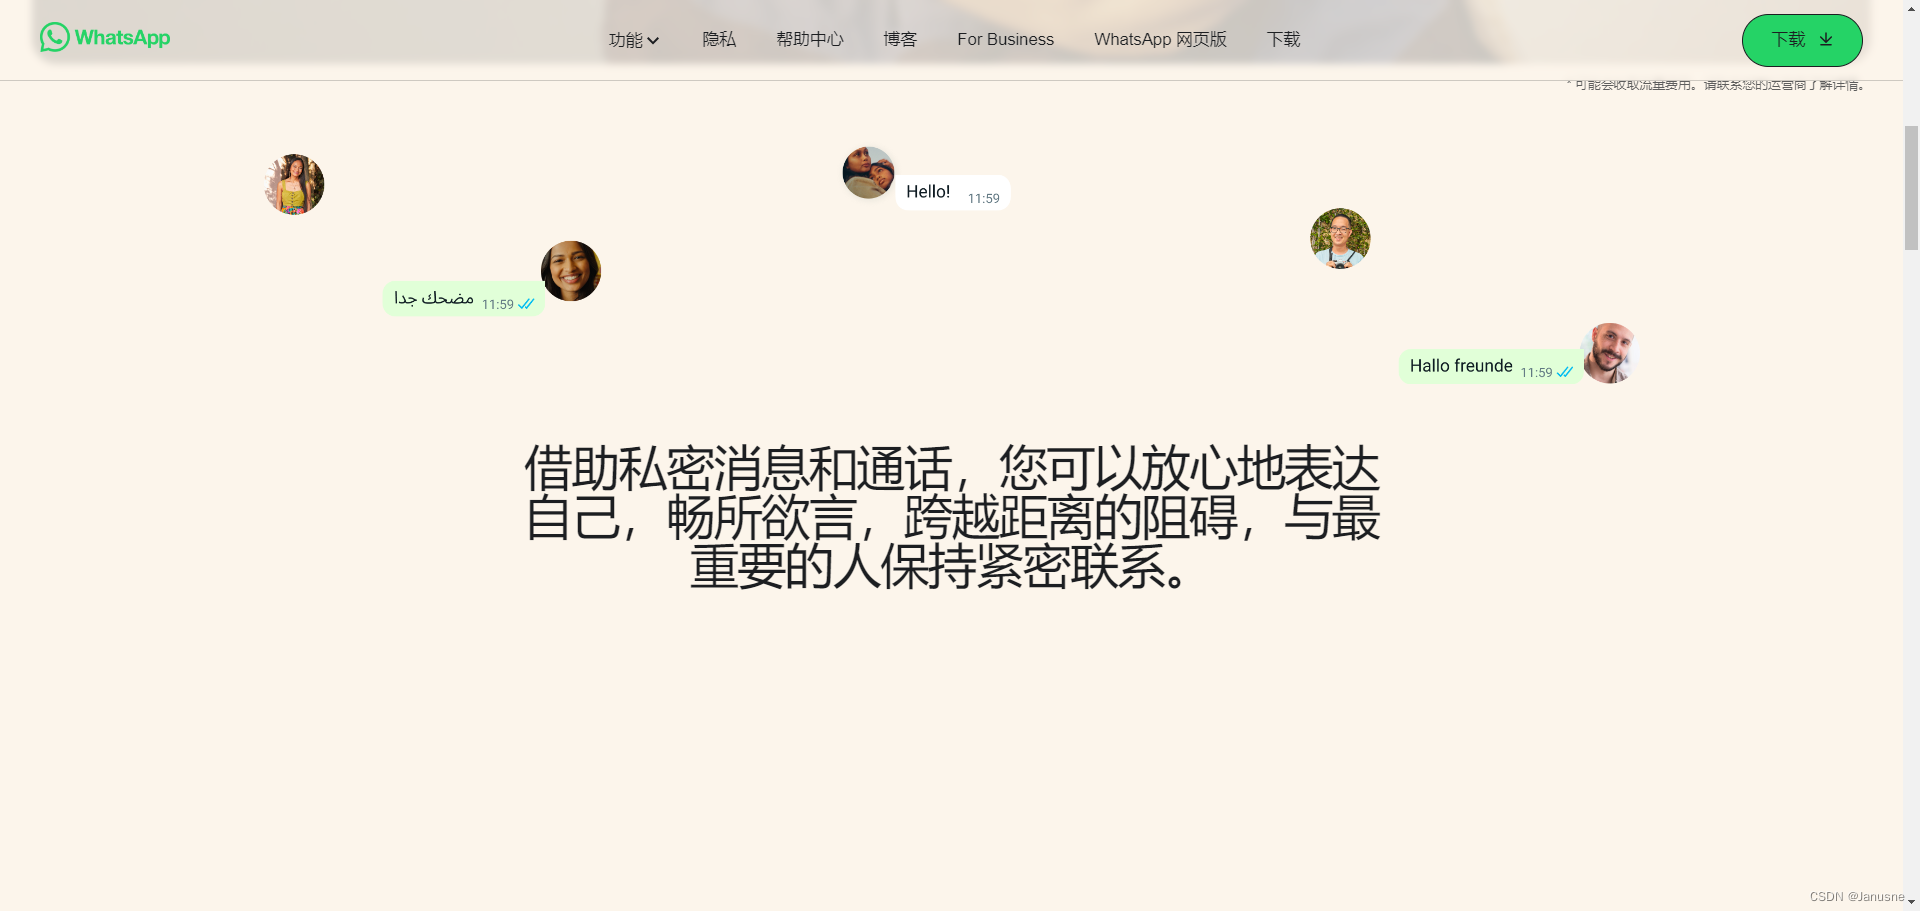Image resolution: width=1920 pixels, height=911 pixels.
Task: Click the scroll-up arrow at top of the scrollbar
Action: [x=1911, y=9]
